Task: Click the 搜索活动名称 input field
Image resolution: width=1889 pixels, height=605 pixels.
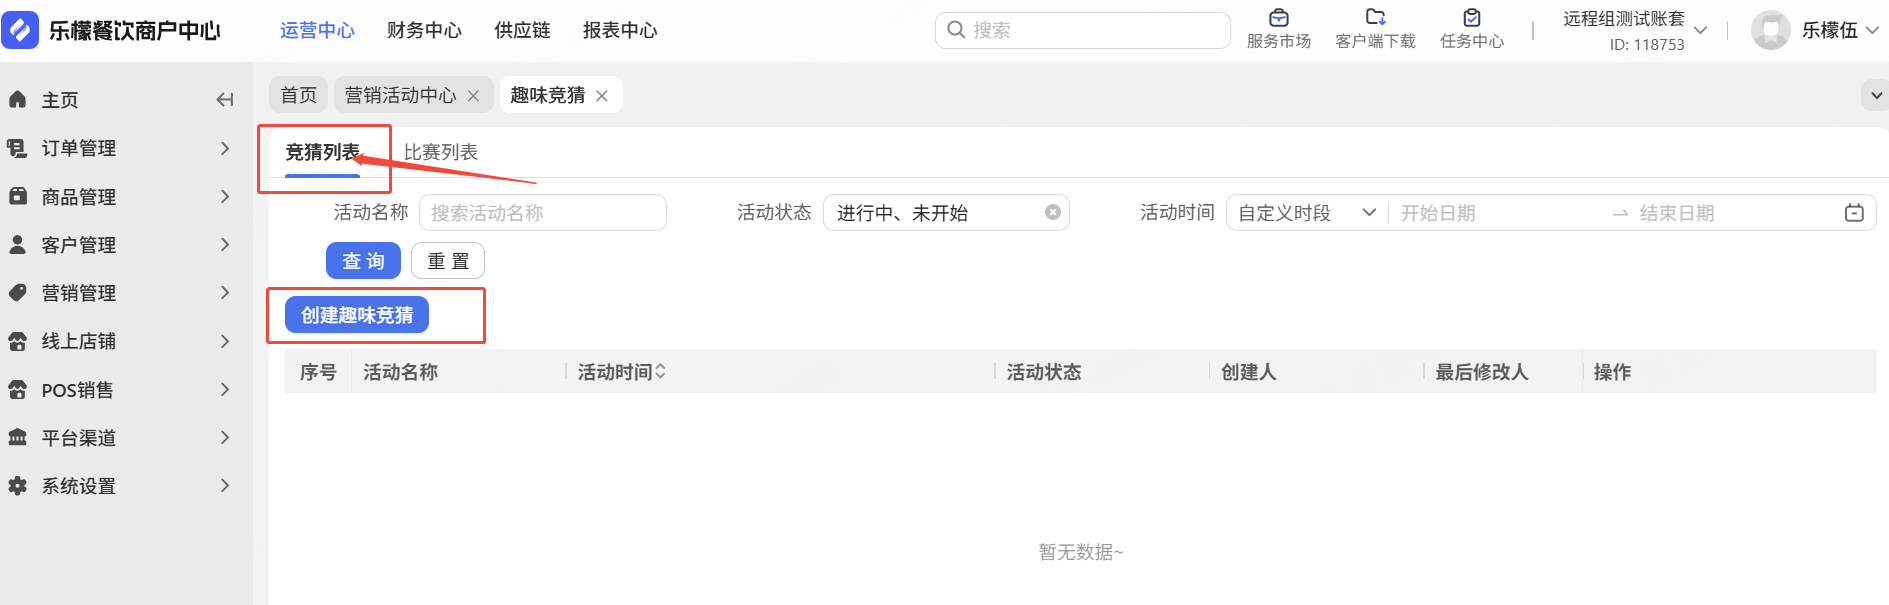Action: [x=542, y=213]
